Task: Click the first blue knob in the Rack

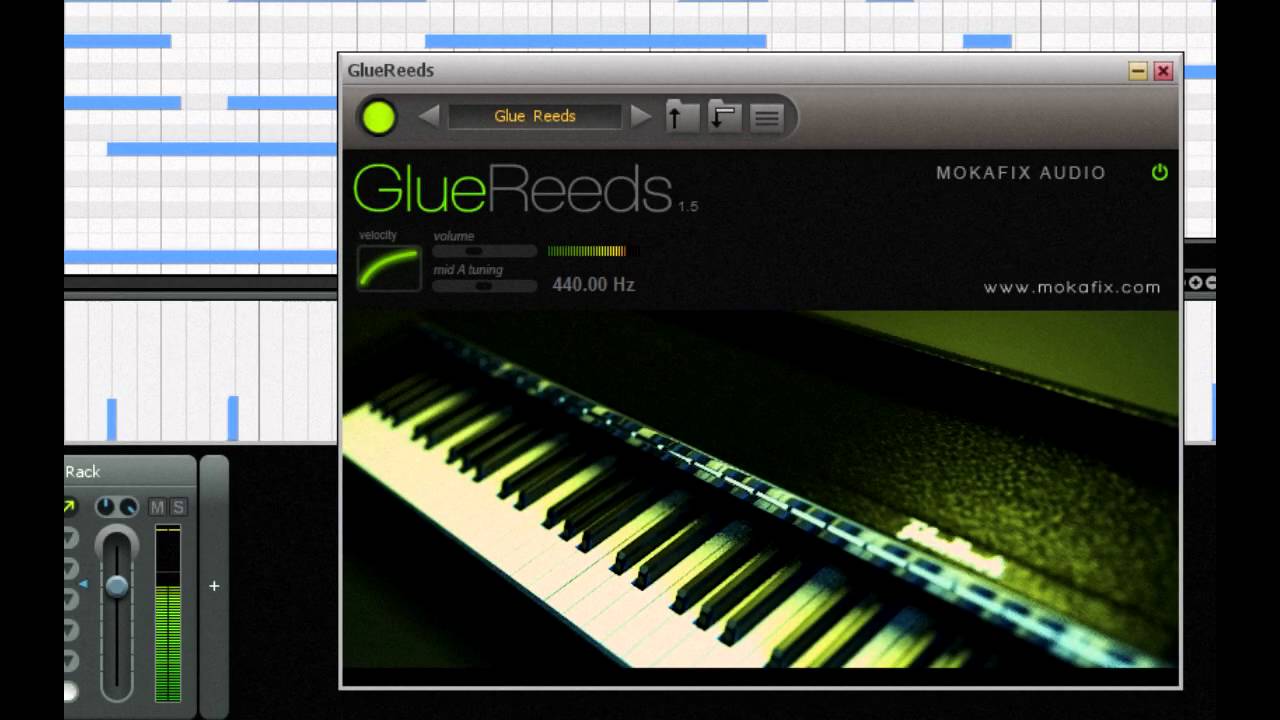Action: pyautogui.click(x=106, y=507)
